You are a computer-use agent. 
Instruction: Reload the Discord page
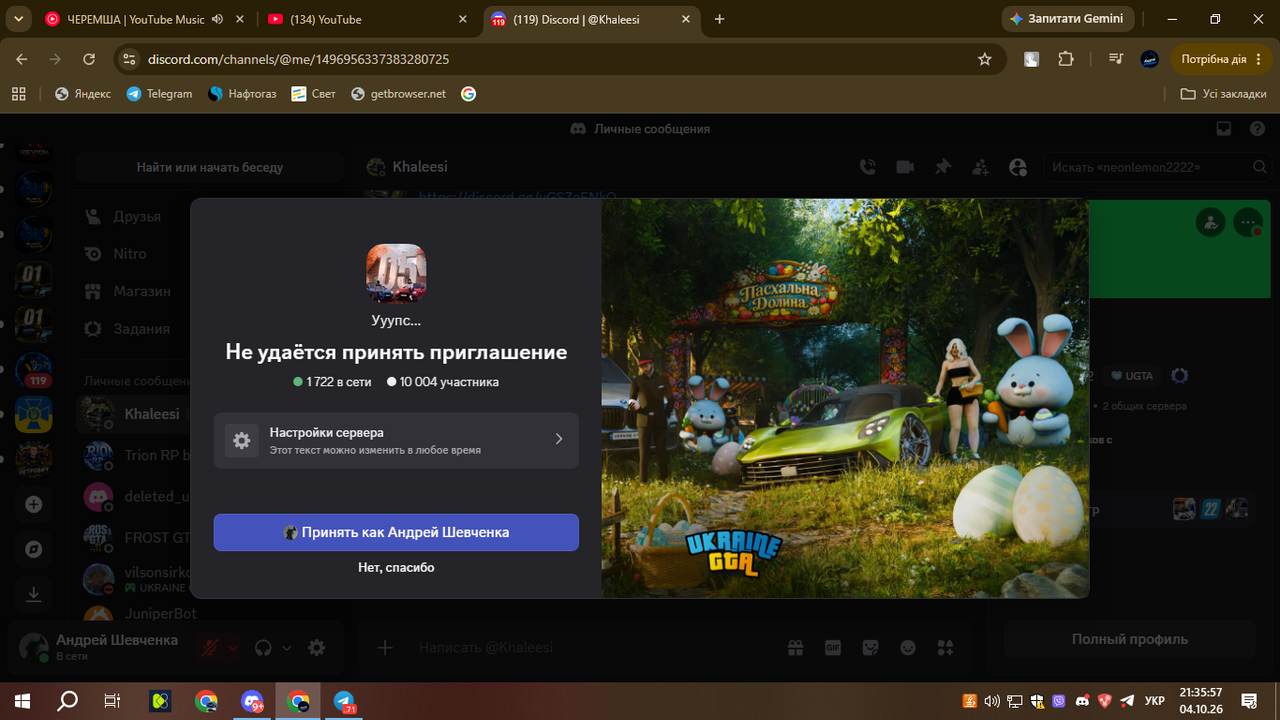tap(89, 59)
